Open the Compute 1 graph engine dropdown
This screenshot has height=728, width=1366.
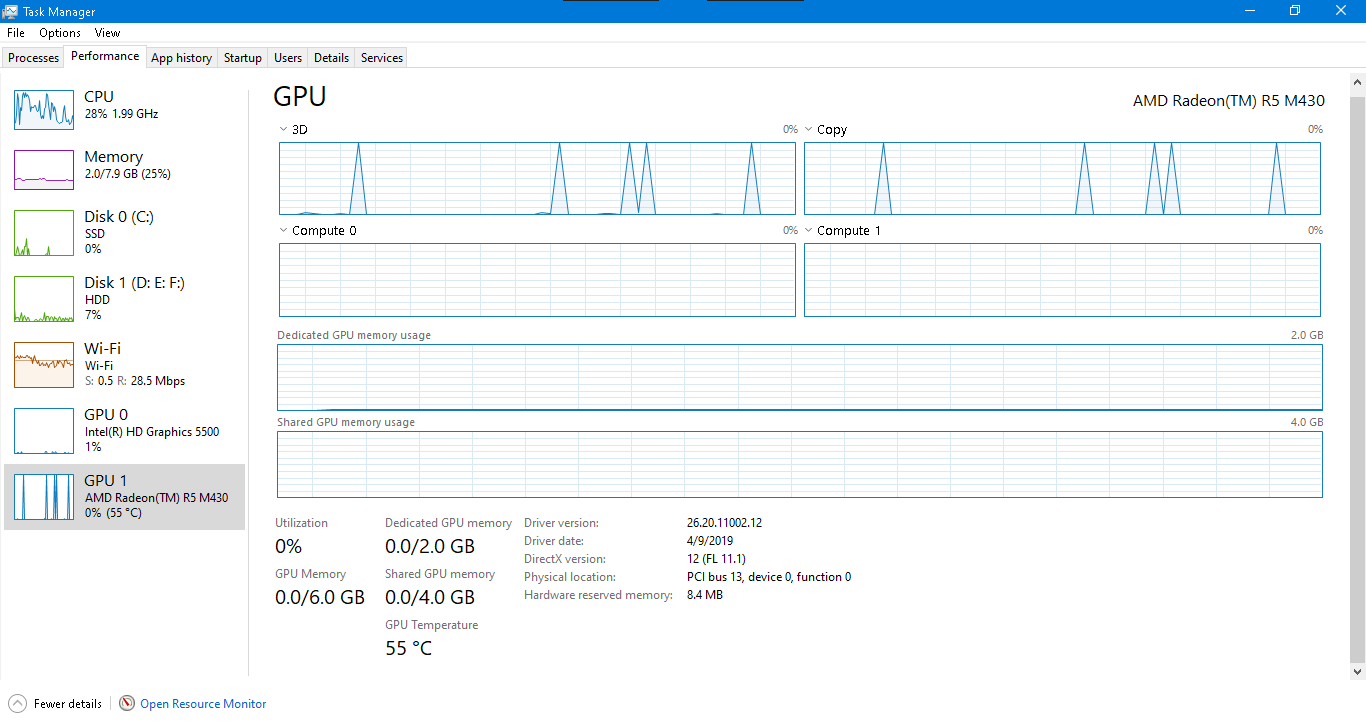tap(808, 230)
